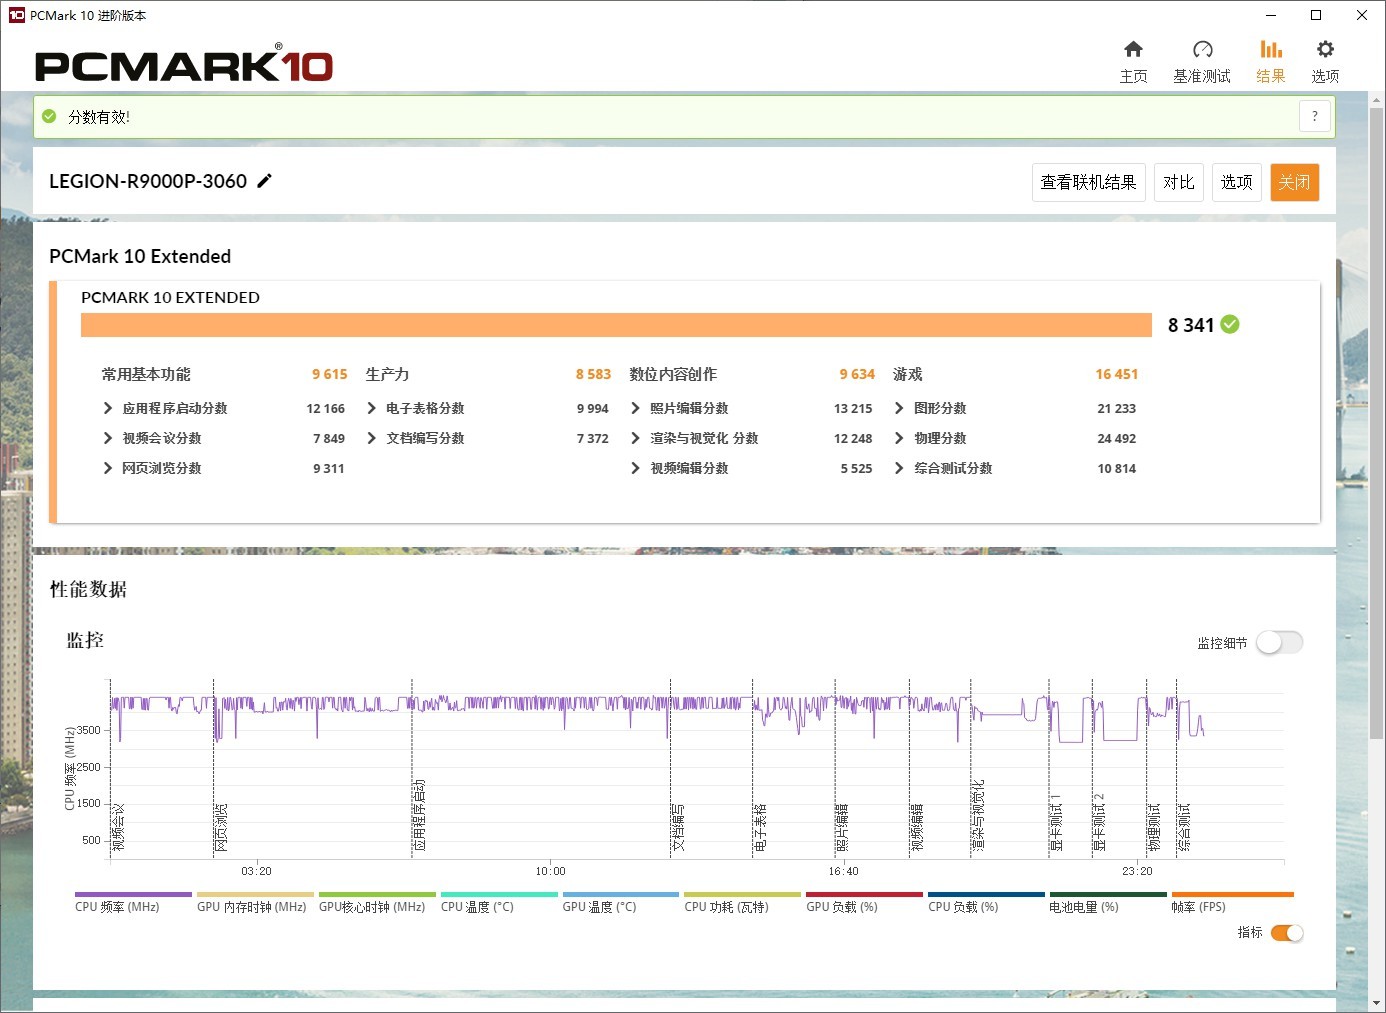
Task: Click the pencil icon beside LEGION-R9000P-3060
Action: pyautogui.click(x=264, y=181)
